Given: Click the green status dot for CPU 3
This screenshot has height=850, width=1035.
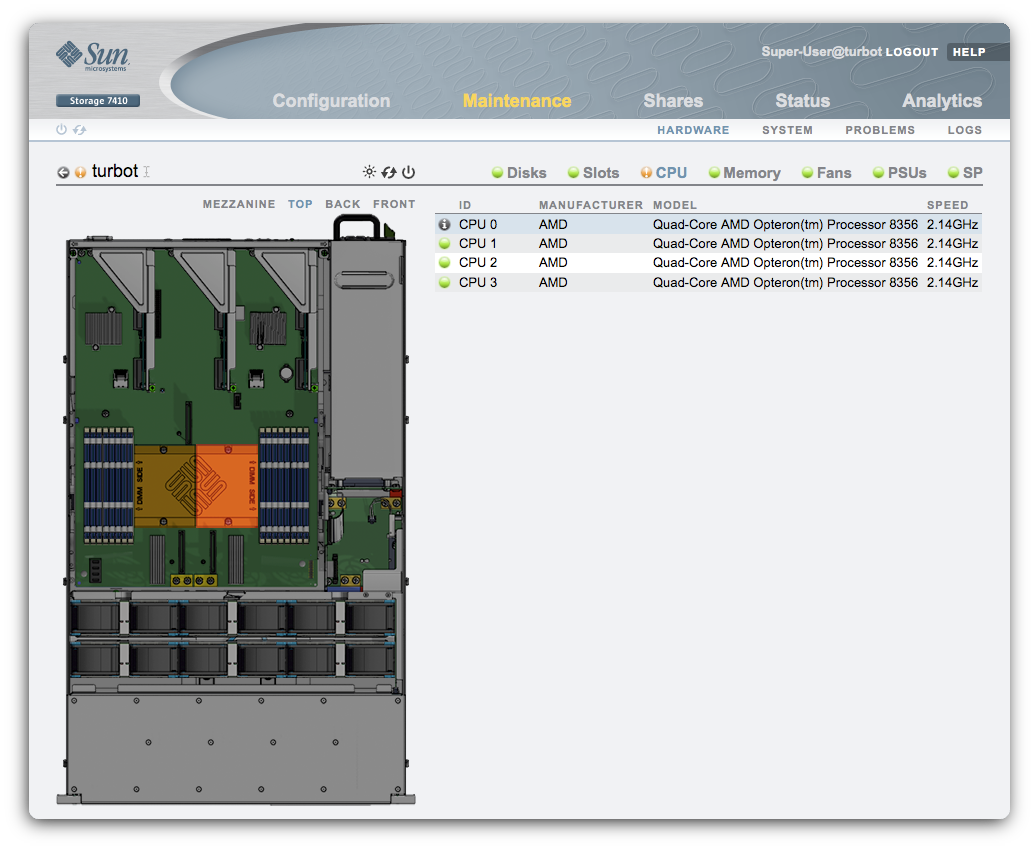Looking at the screenshot, I should click(x=445, y=282).
